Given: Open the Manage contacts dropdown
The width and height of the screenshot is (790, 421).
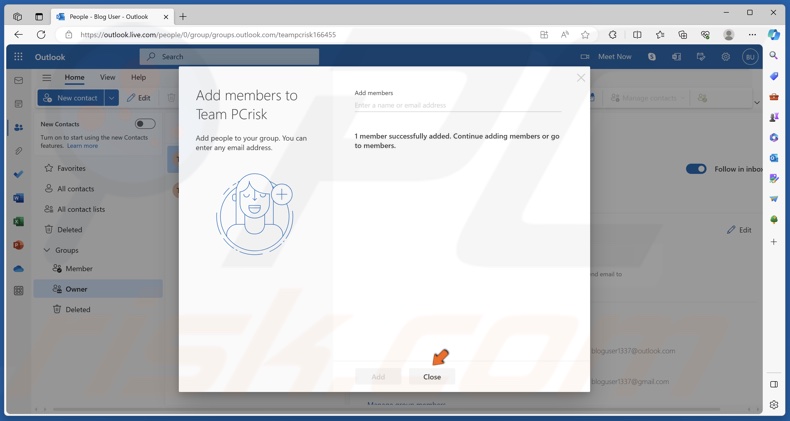Looking at the screenshot, I should pyautogui.click(x=648, y=98).
